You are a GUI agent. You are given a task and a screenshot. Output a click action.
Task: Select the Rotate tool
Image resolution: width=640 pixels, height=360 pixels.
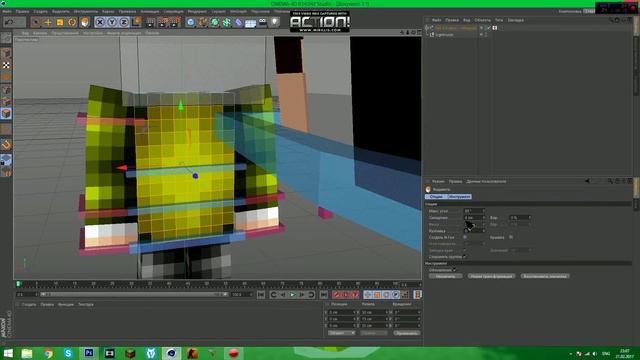point(72,22)
